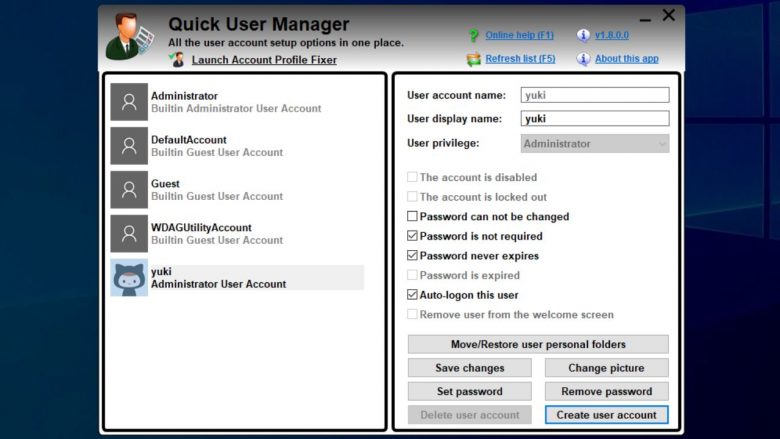780x439 pixels.
Task: Click the v1.8.0.0 version link
Action: tap(612, 35)
